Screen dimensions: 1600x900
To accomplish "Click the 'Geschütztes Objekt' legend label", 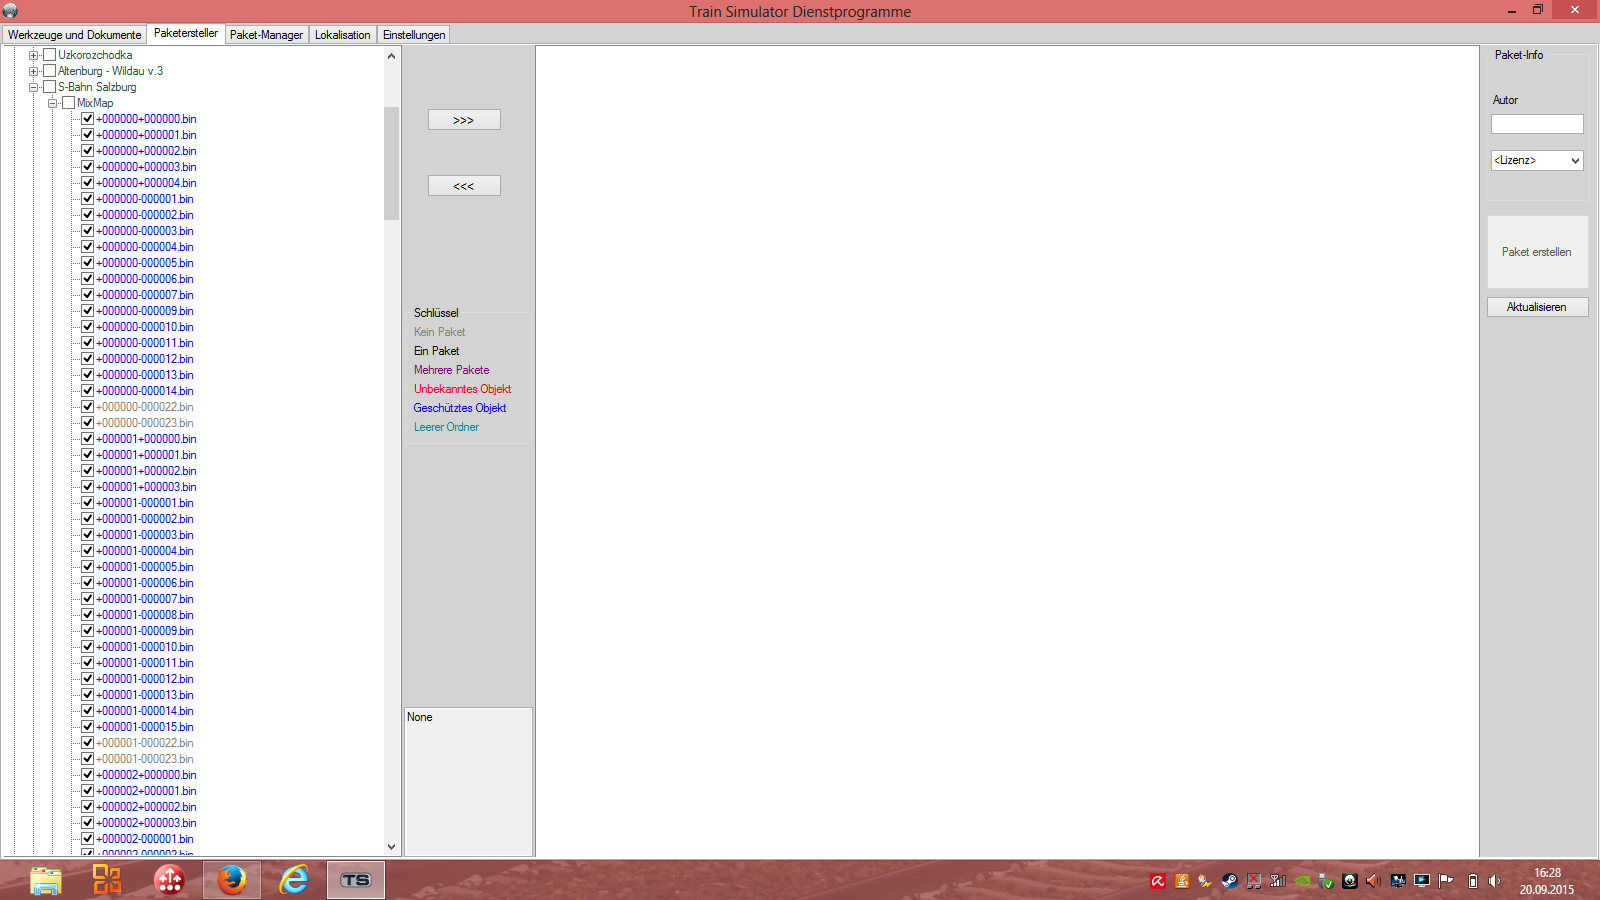I will coord(460,408).
